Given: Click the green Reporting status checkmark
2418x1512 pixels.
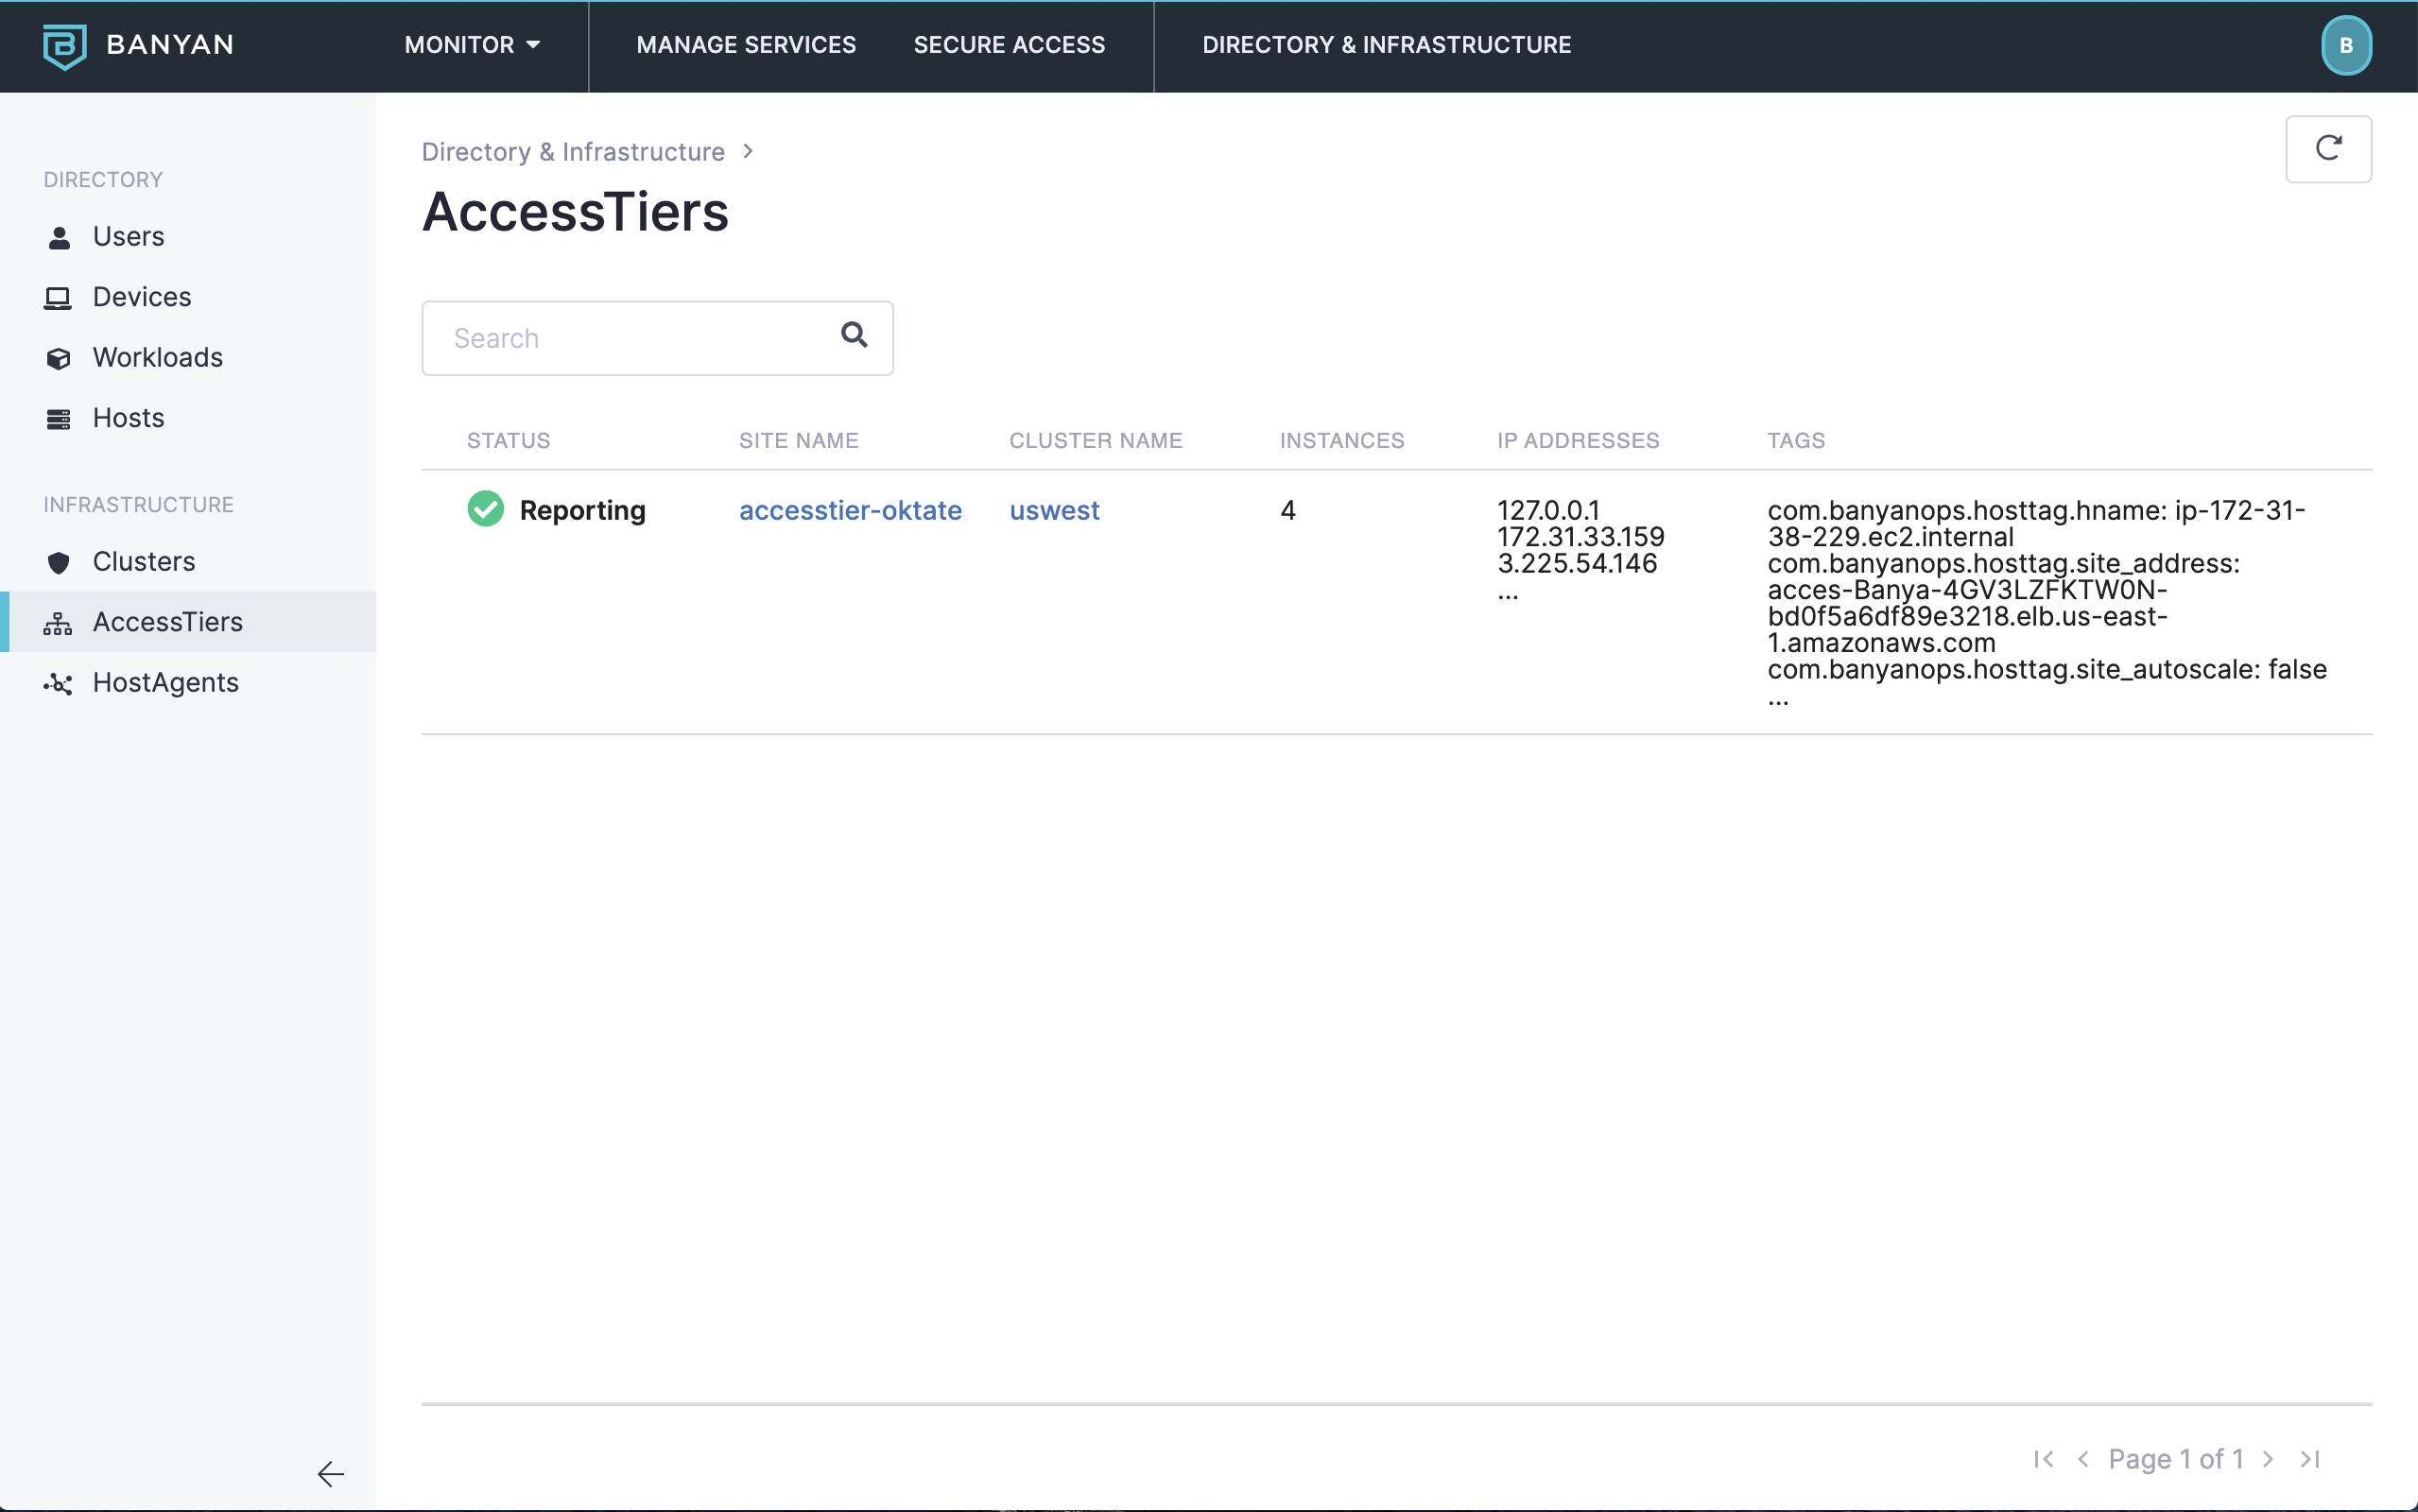Looking at the screenshot, I should [486, 509].
